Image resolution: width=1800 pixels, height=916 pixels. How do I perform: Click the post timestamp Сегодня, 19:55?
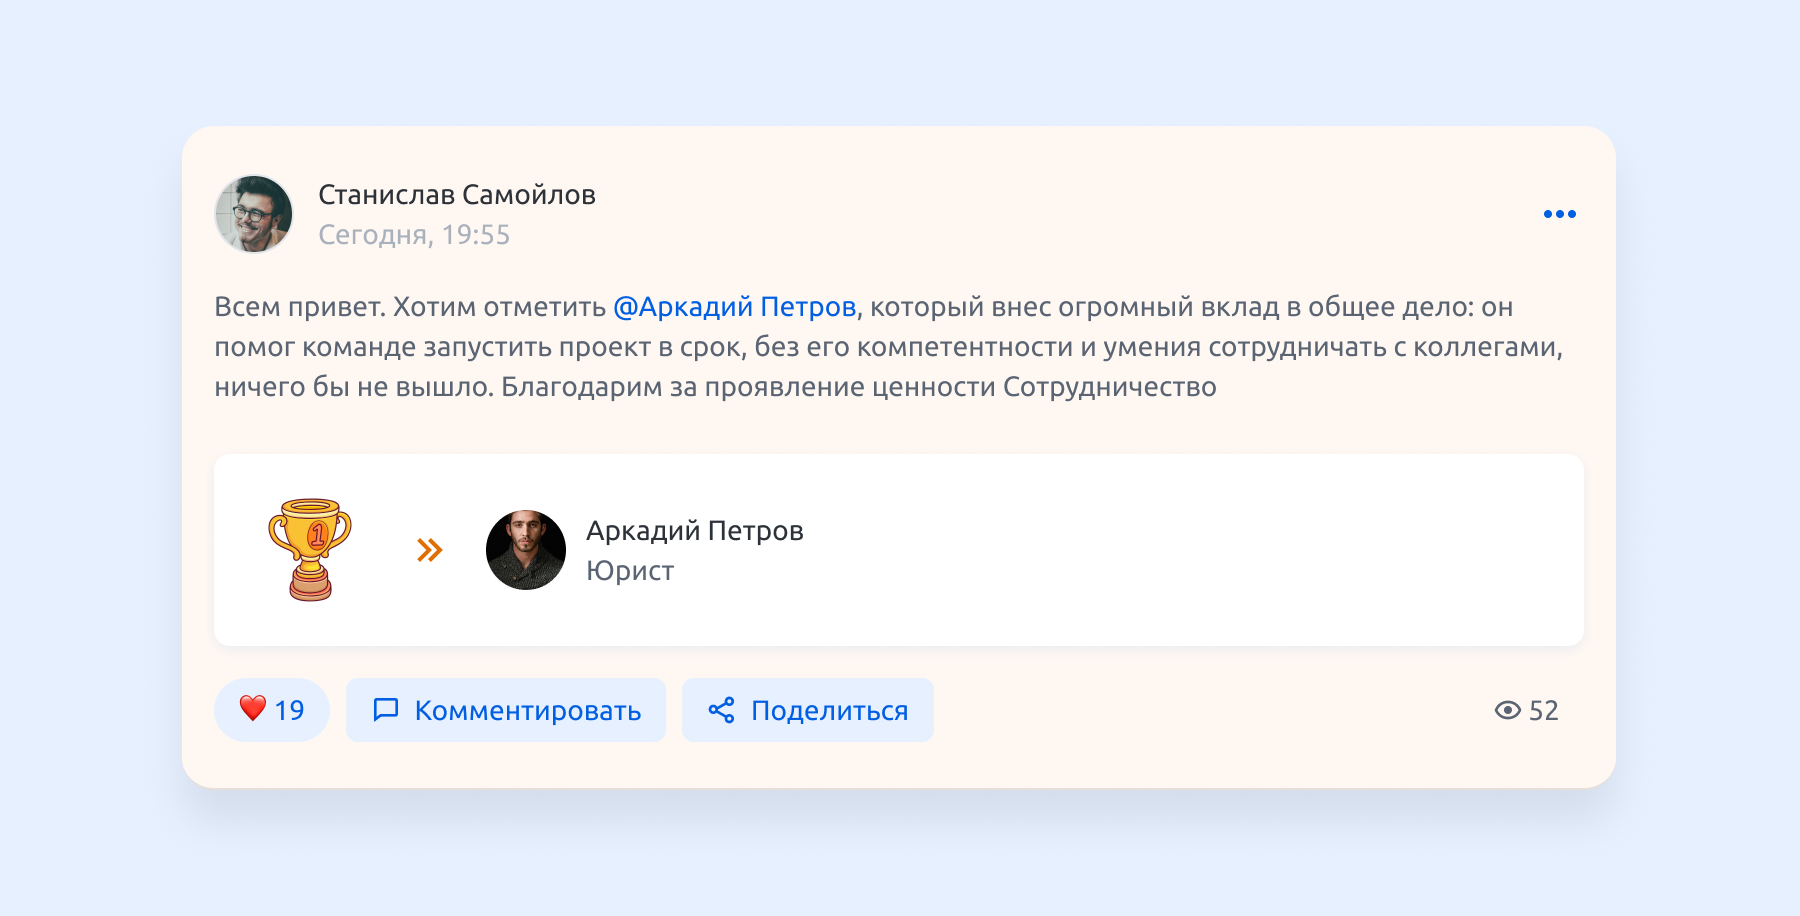[414, 235]
